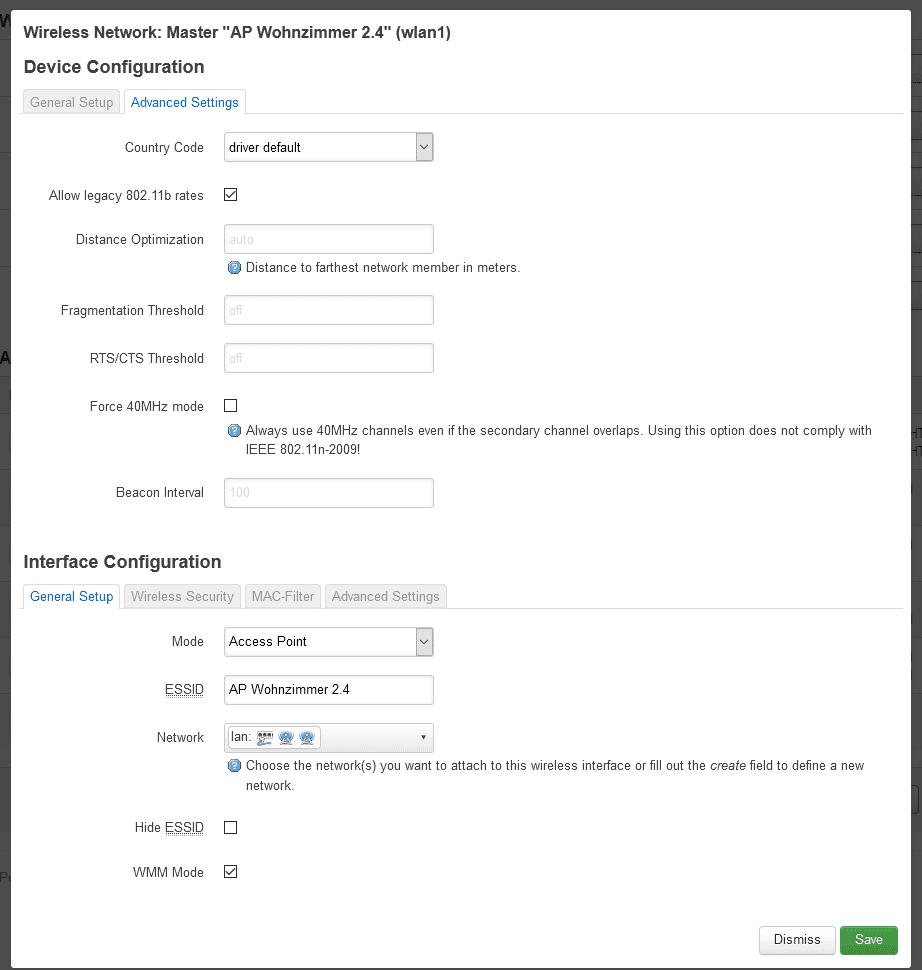Image resolution: width=922 pixels, height=970 pixels.
Task: Click into the ESSID text field
Action: (328, 689)
